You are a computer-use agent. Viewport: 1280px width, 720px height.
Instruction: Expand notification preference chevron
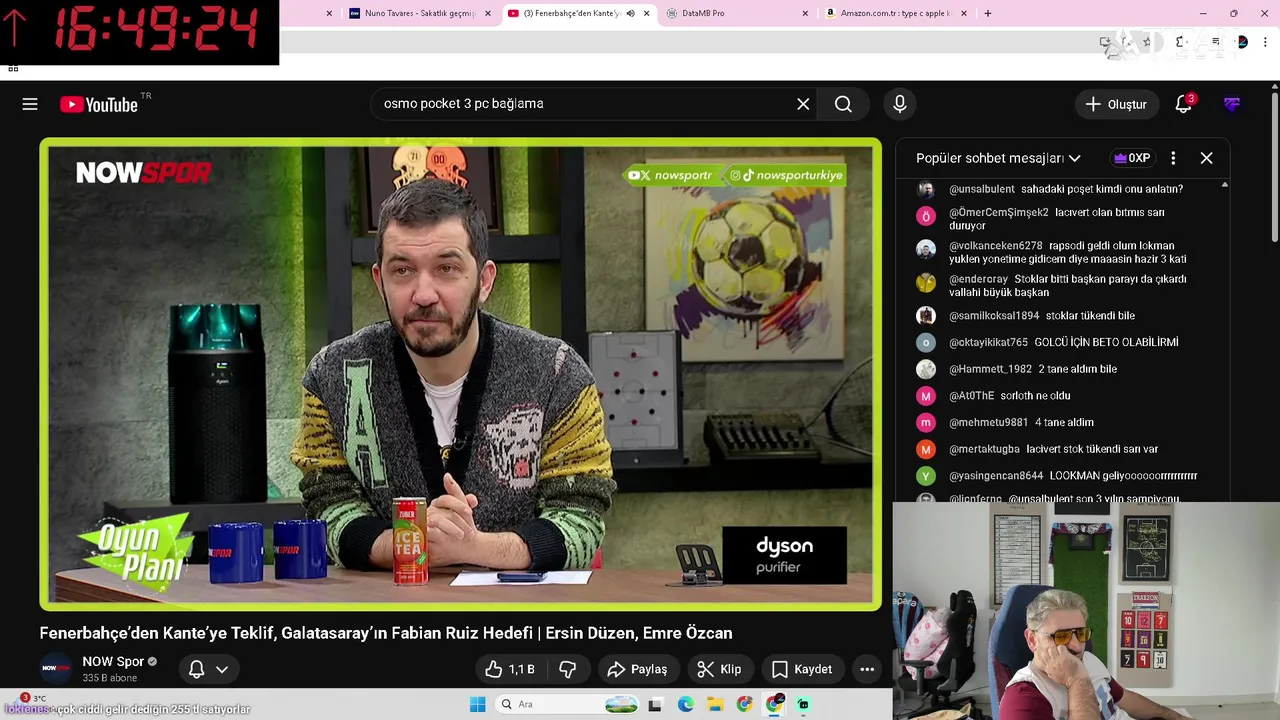222,669
